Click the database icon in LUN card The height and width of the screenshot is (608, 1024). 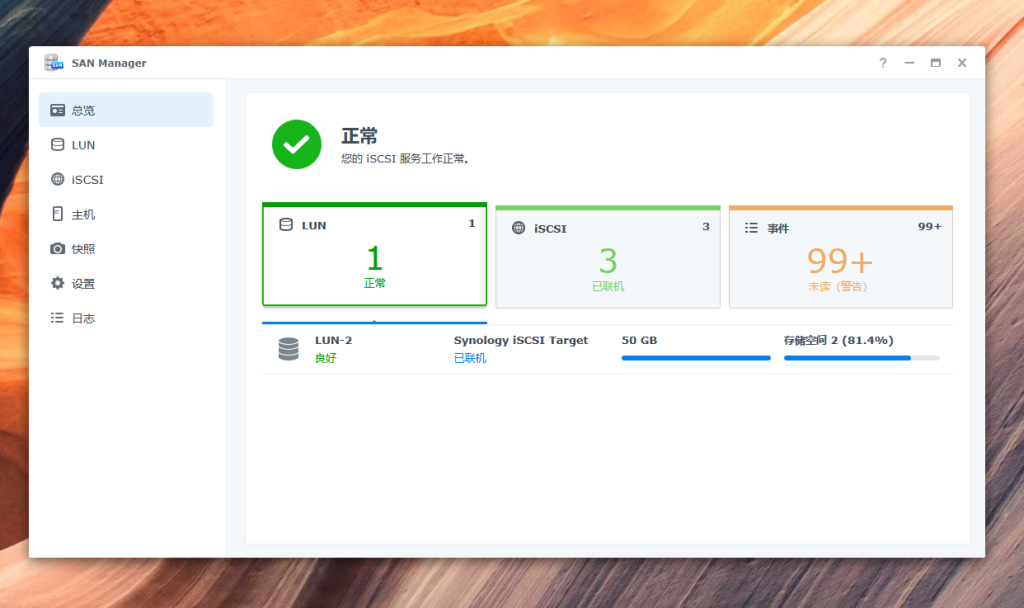click(286, 225)
